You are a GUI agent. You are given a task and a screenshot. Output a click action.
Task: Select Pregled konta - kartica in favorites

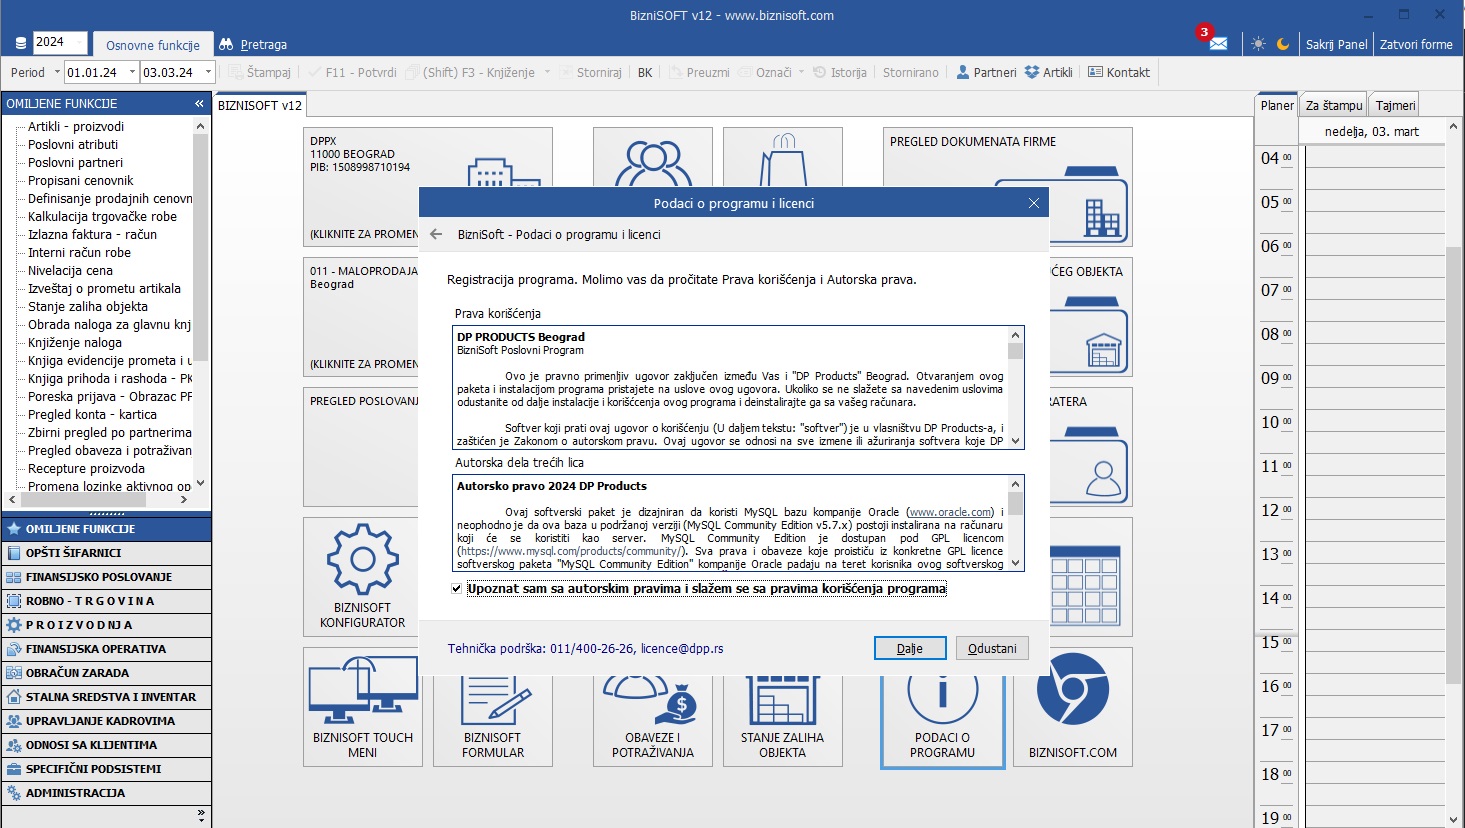coord(92,415)
